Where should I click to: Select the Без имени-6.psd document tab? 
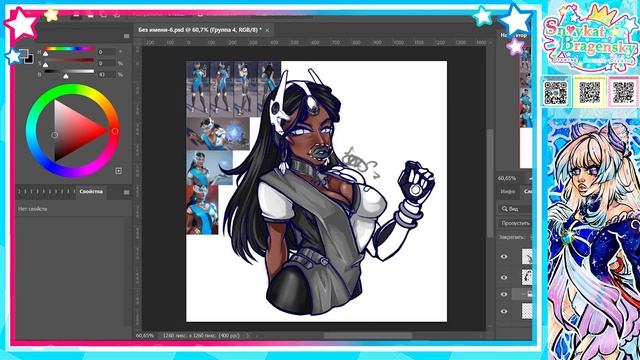coord(199,30)
